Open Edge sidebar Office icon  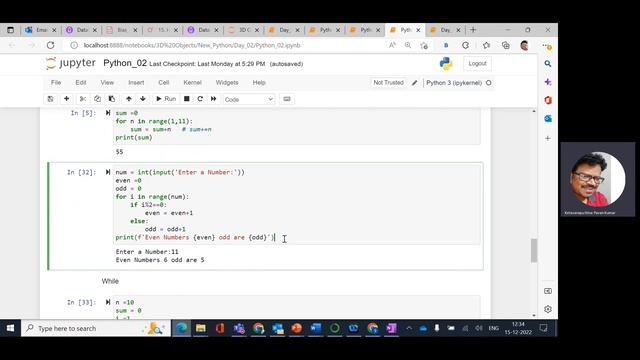tap(548, 100)
